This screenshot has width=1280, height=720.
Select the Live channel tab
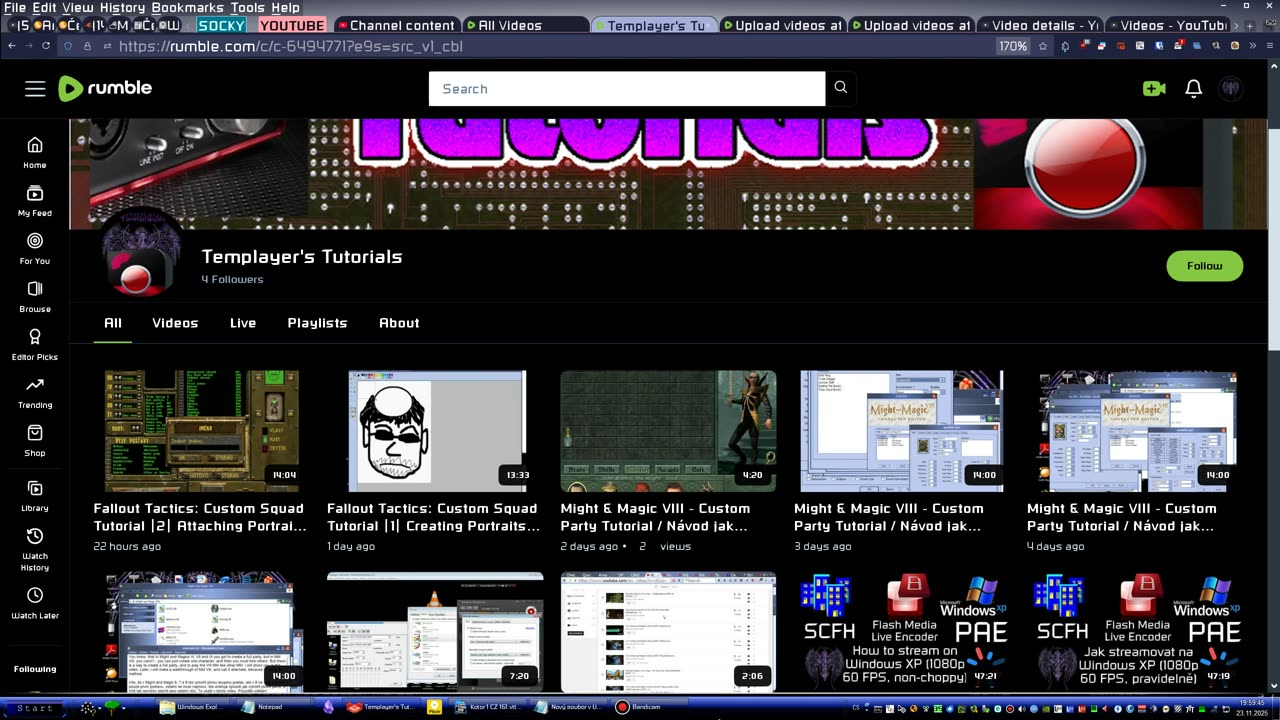243,323
